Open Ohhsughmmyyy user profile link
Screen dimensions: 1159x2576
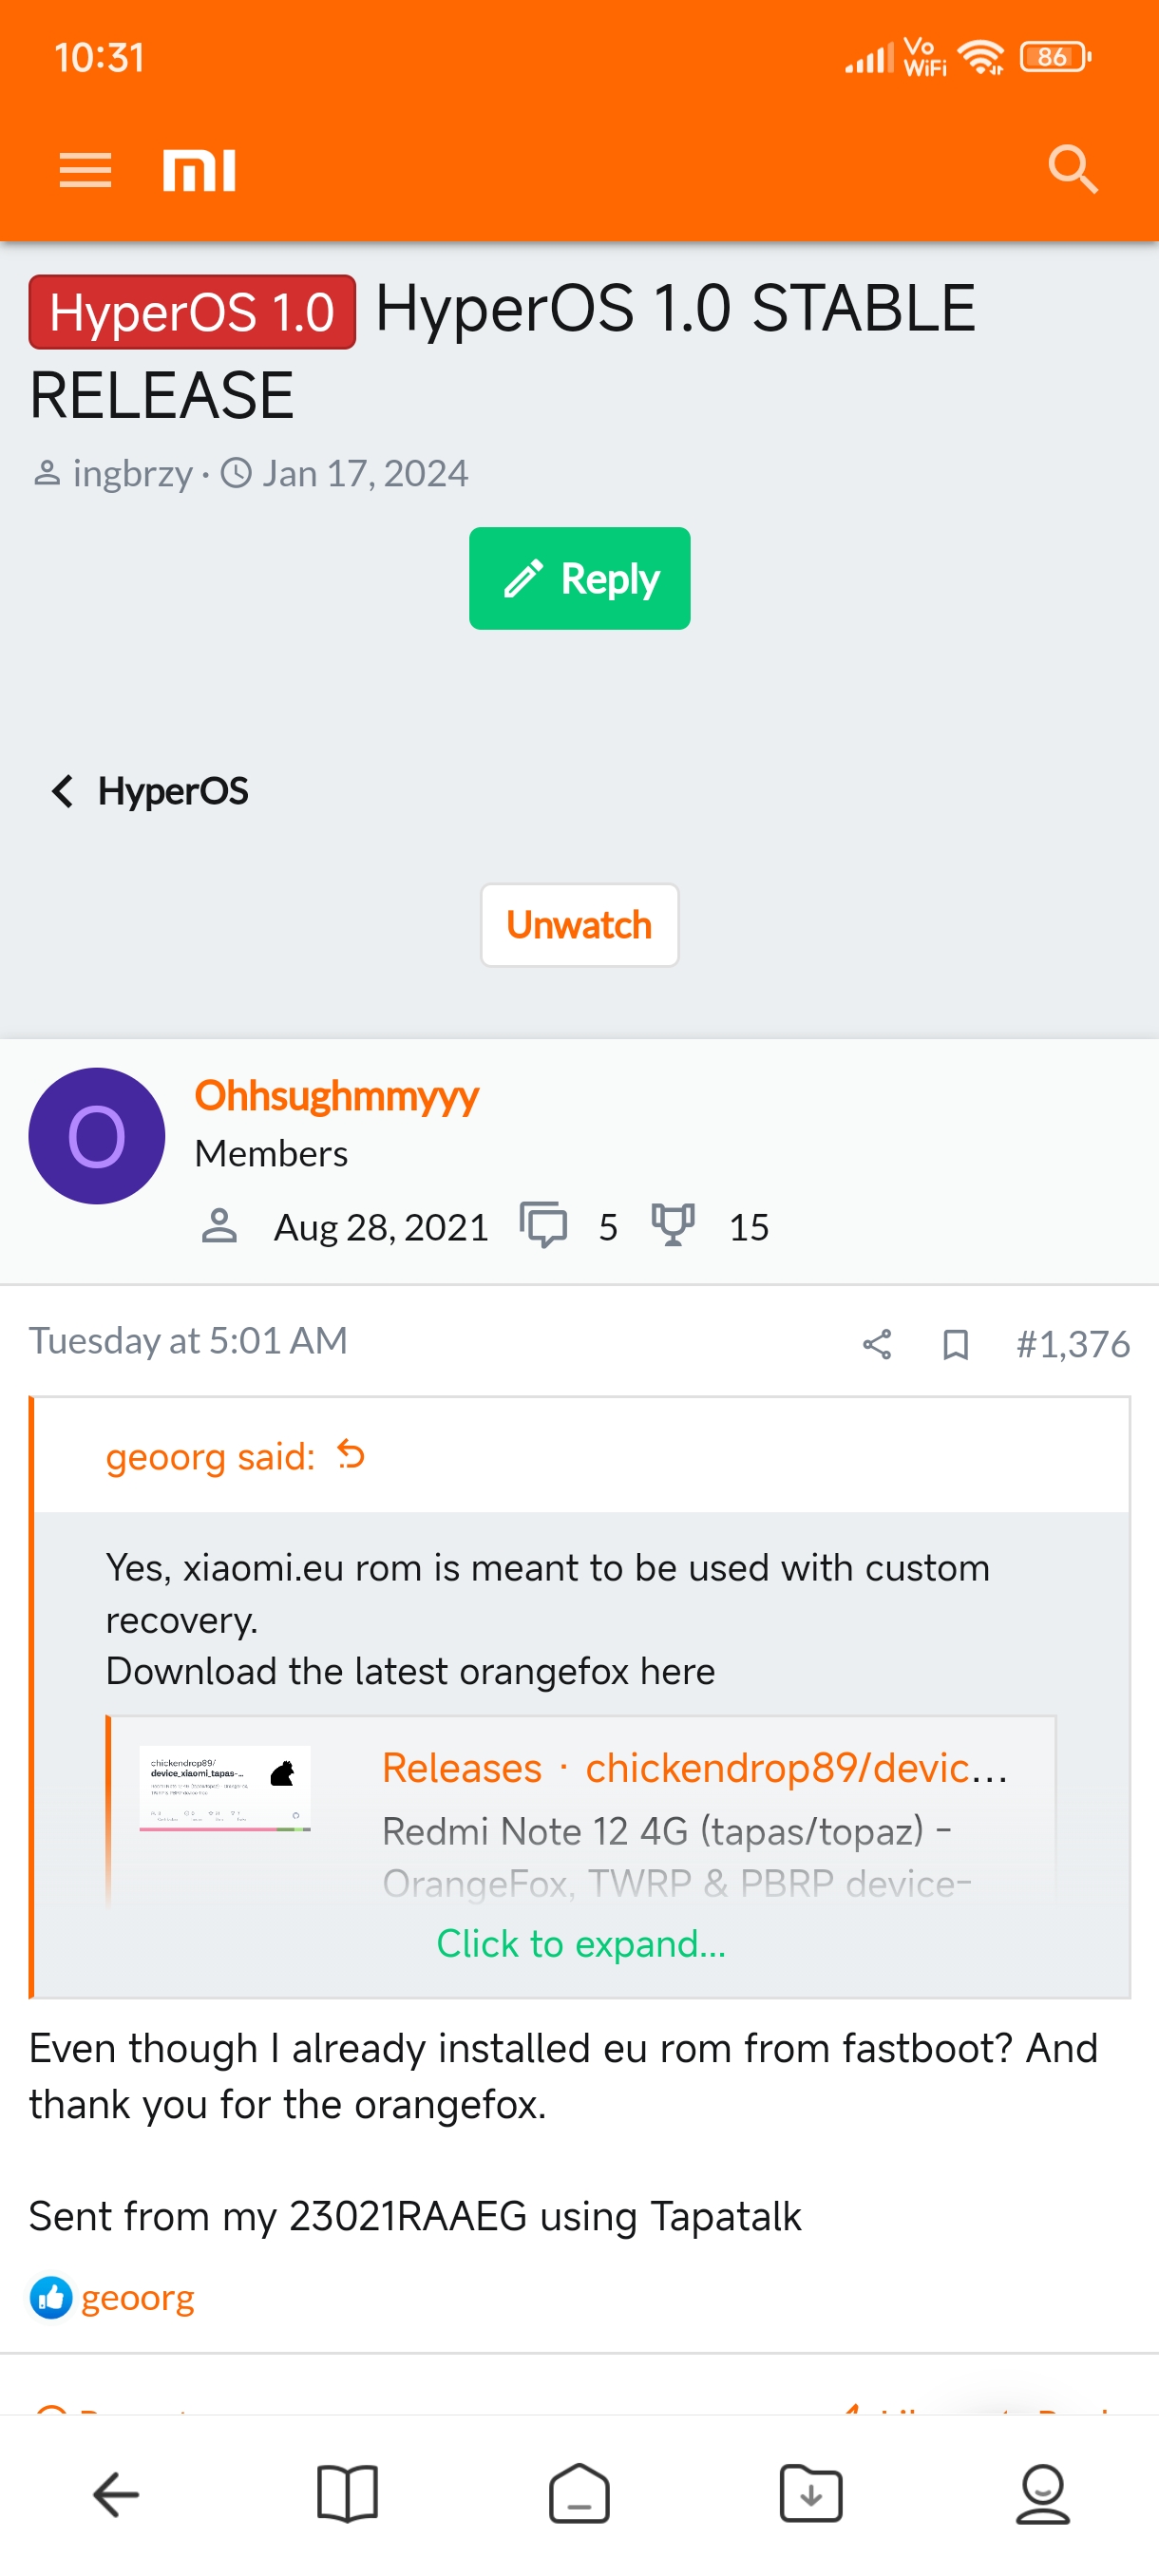coord(336,1096)
